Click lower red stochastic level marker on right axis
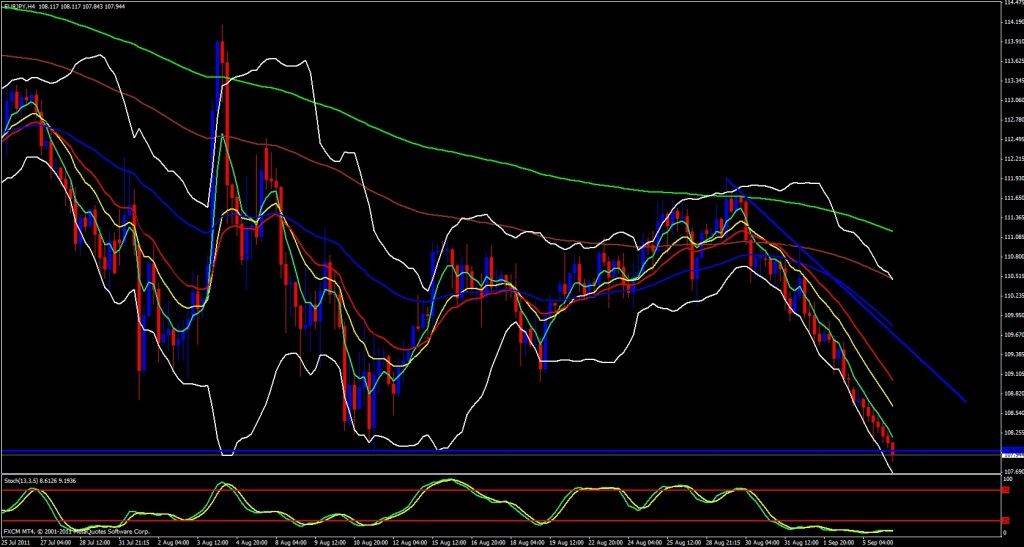 coord(1005,521)
